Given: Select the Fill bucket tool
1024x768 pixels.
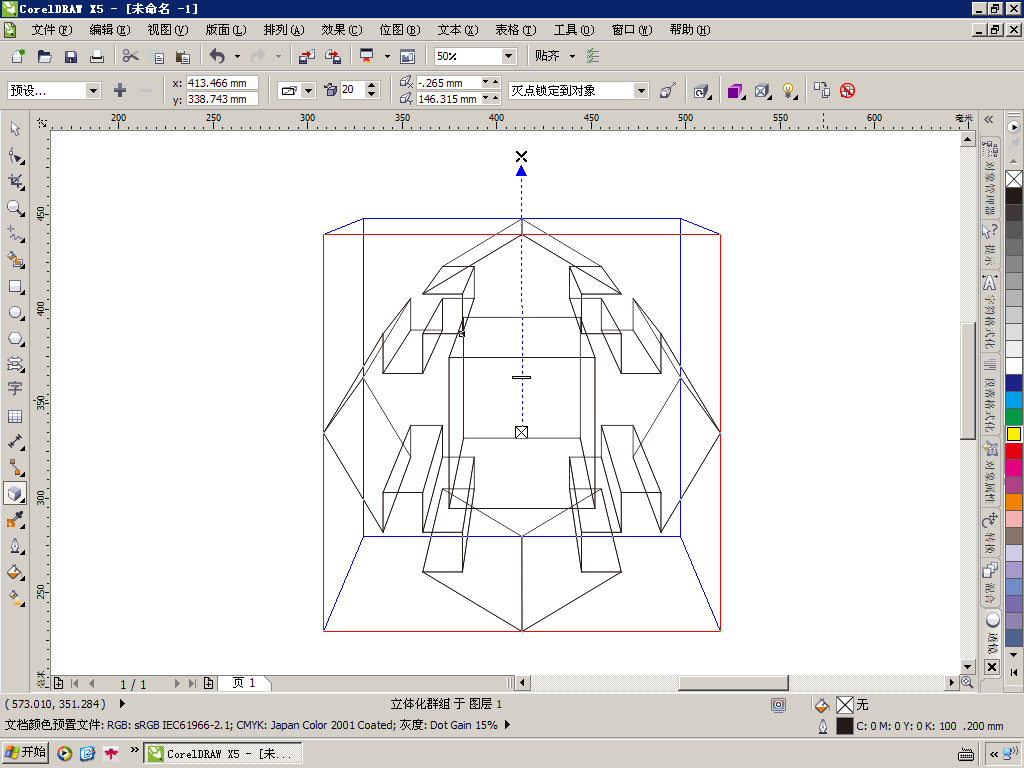Looking at the screenshot, I should click(15, 572).
